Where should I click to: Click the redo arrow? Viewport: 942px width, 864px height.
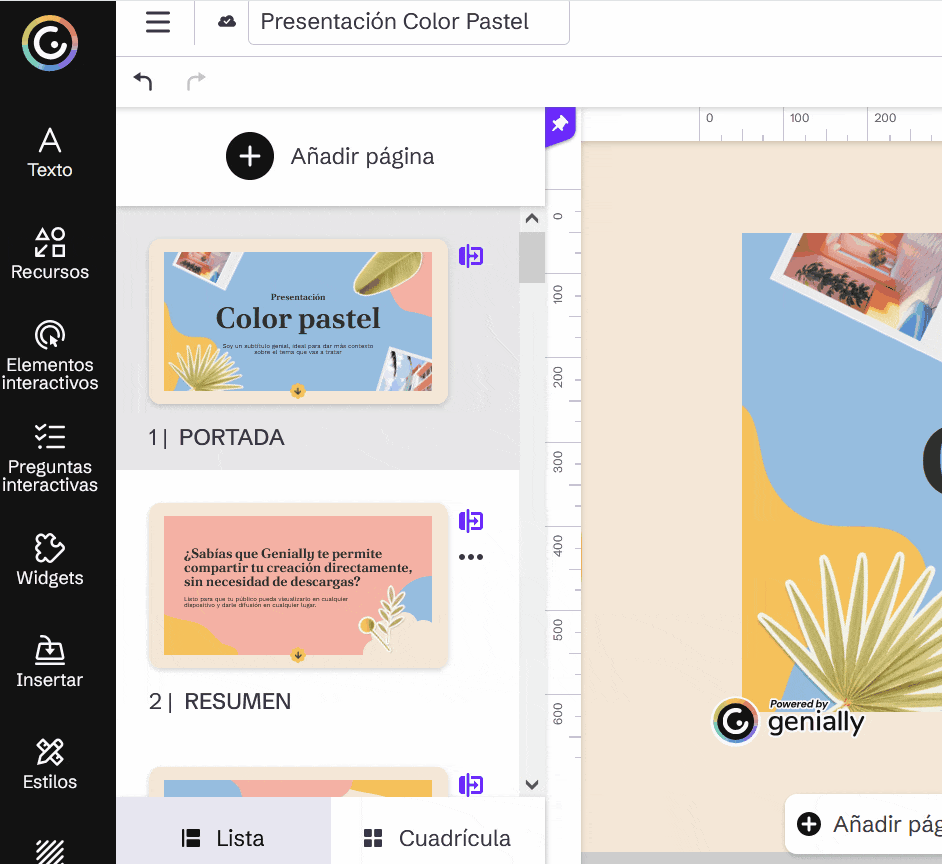click(196, 81)
